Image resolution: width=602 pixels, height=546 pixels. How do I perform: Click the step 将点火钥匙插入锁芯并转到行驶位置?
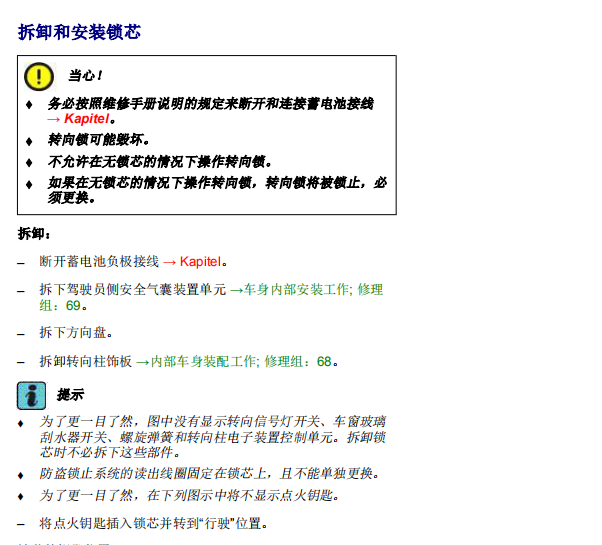click(x=154, y=523)
